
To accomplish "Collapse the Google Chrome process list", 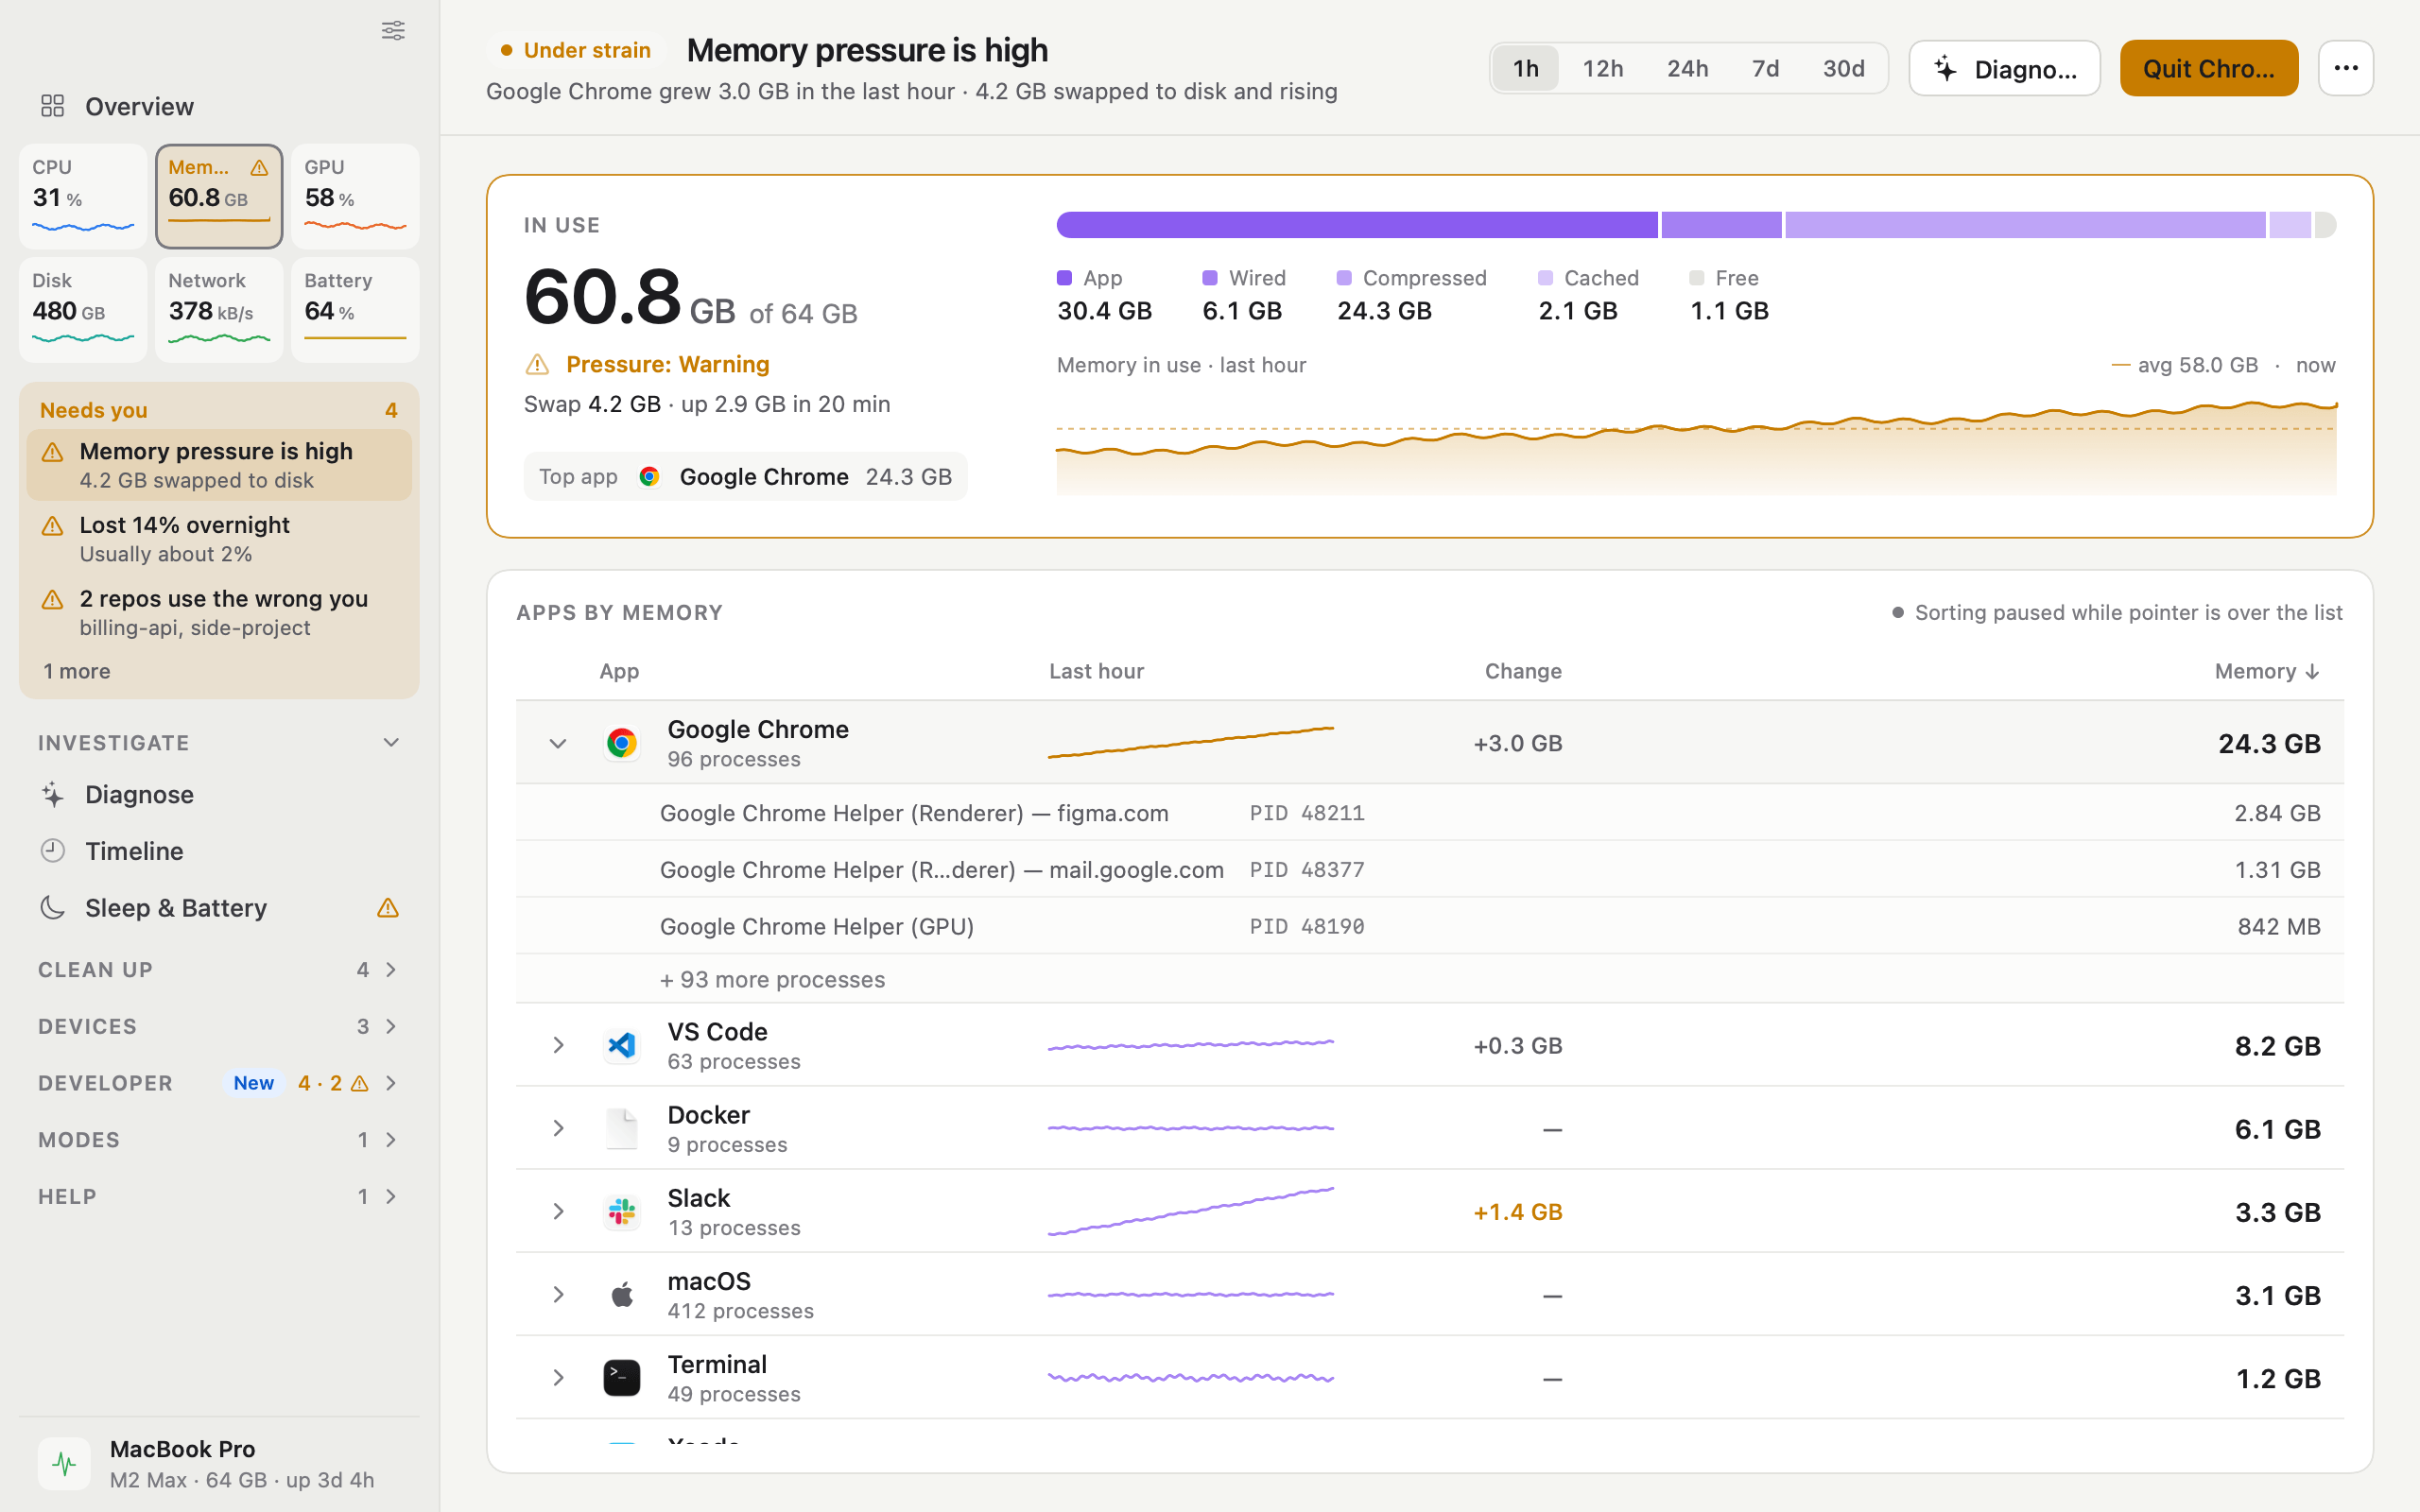I will (x=557, y=743).
